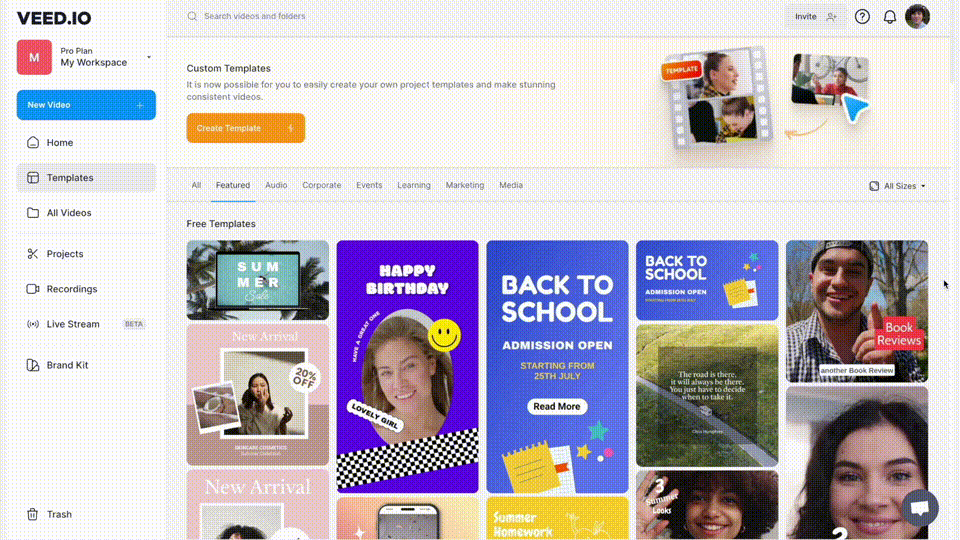Image resolution: width=960 pixels, height=540 pixels.
Task: Click the Invite button
Action: click(816, 17)
